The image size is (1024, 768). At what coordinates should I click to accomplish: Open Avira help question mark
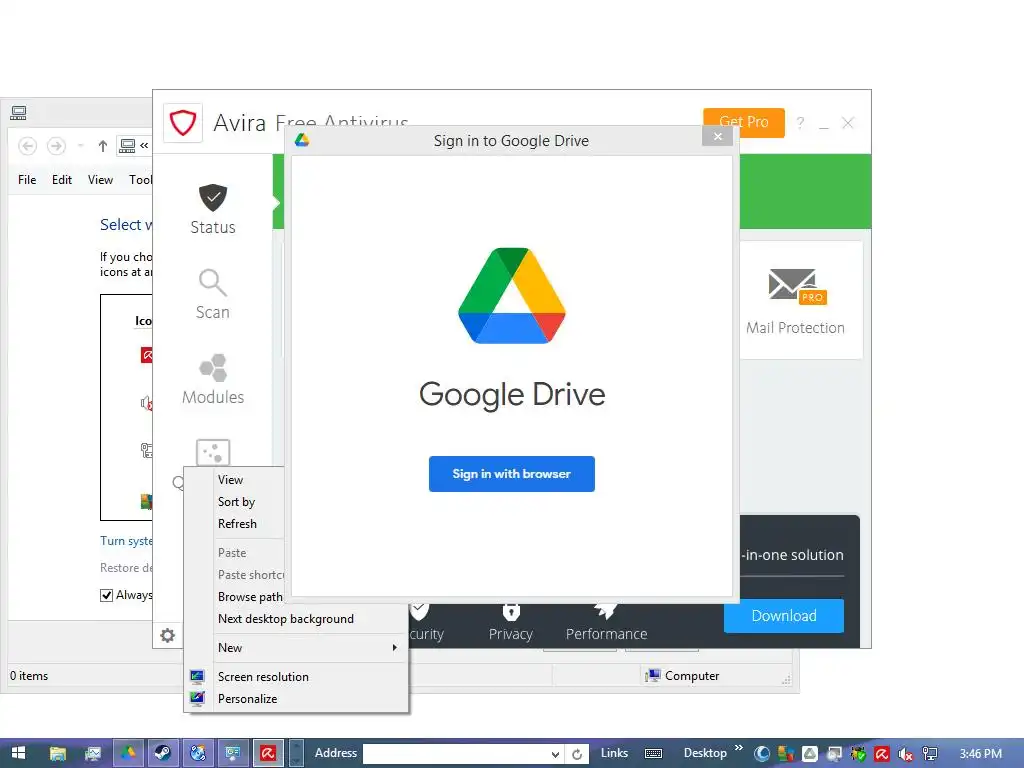coord(801,123)
